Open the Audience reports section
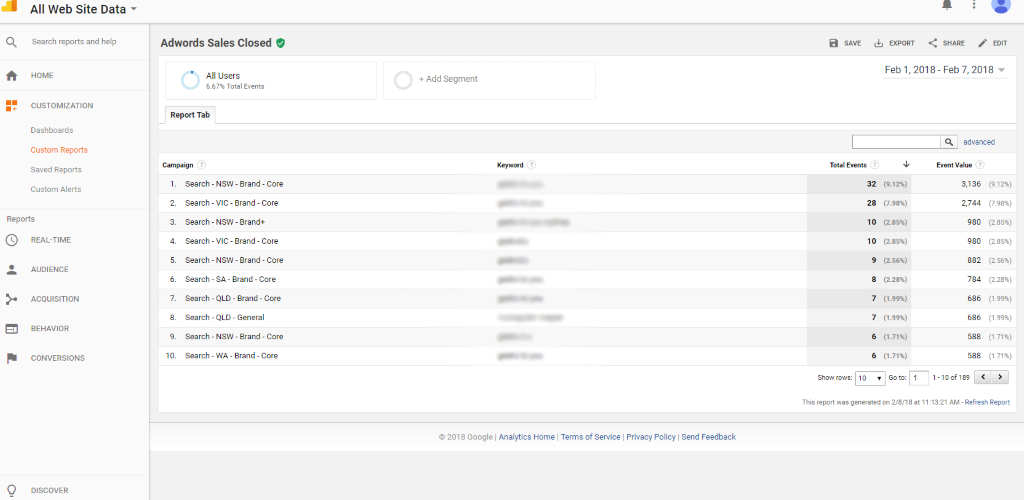 50,270
